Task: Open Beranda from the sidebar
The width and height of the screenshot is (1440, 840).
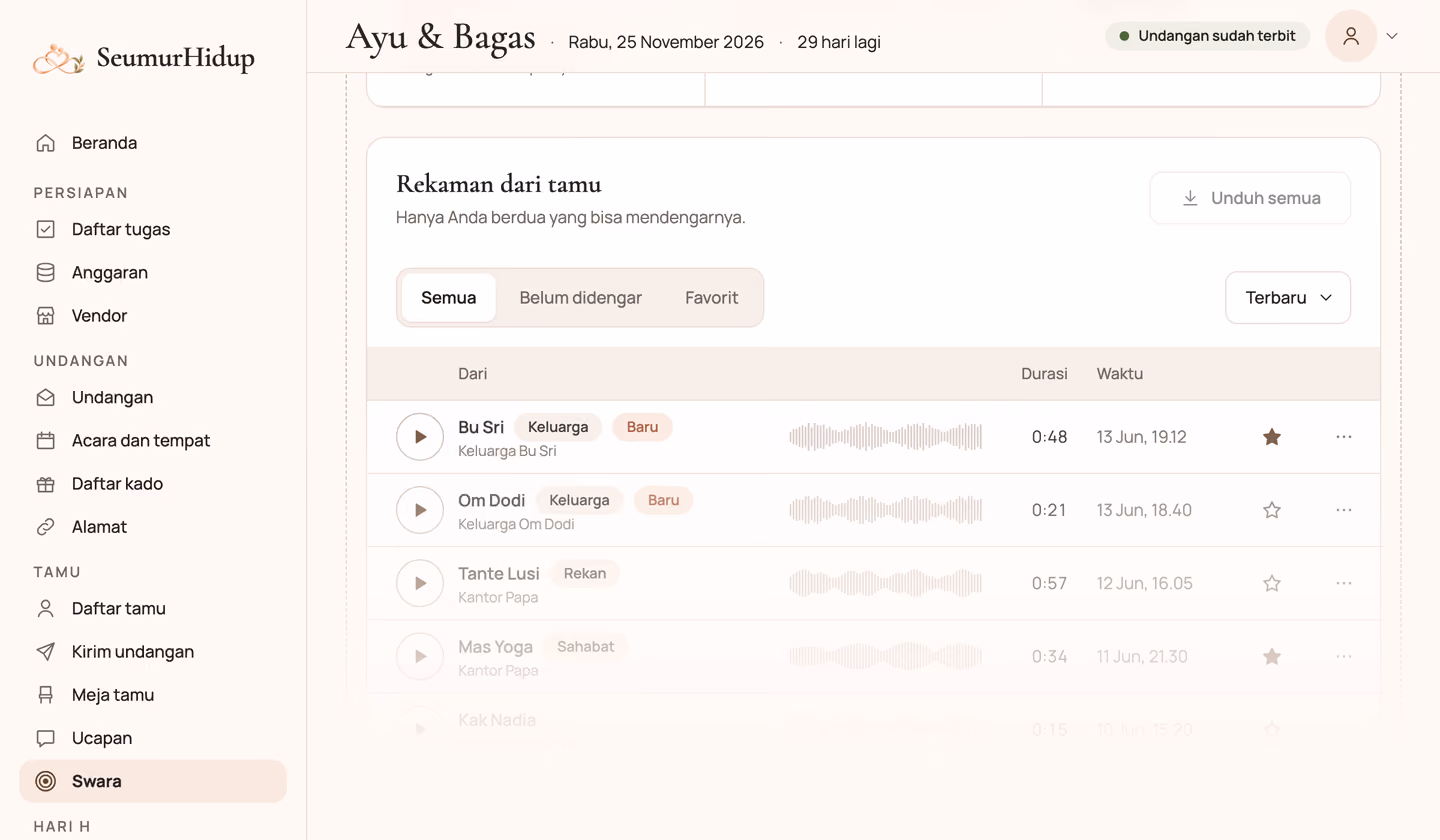Action: pos(152,143)
